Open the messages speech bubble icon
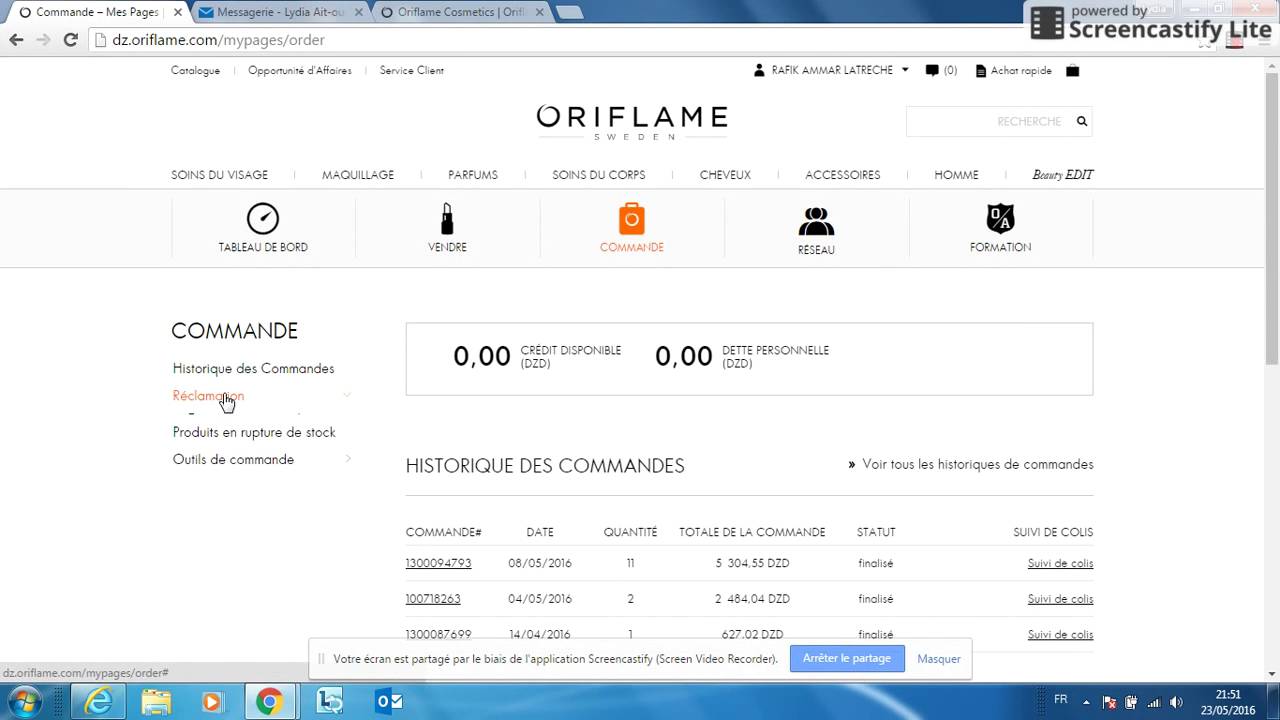This screenshot has height=720, width=1280. point(932,71)
